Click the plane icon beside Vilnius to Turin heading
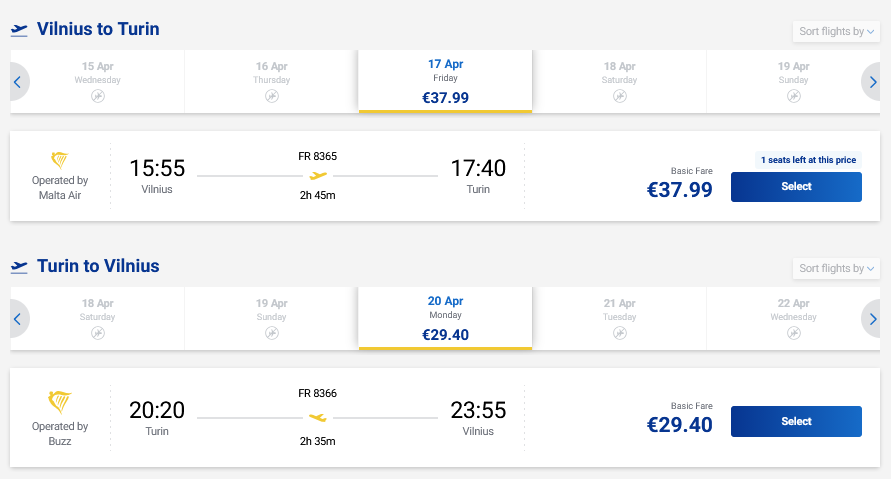The height and width of the screenshot is (479, 891). point(19,30)
